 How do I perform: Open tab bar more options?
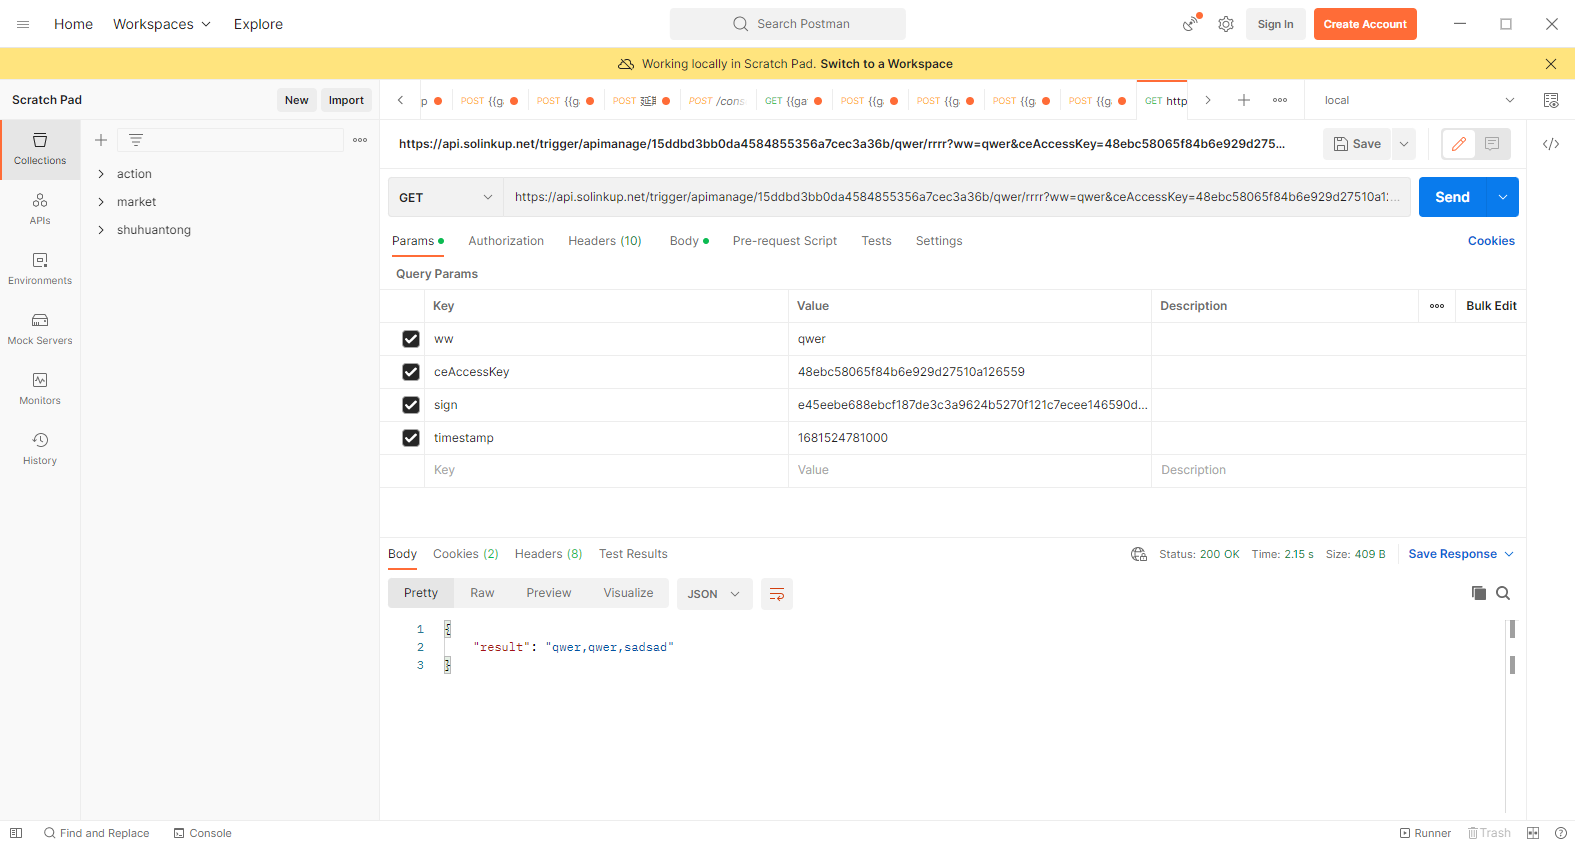(x=1280, y=100)
